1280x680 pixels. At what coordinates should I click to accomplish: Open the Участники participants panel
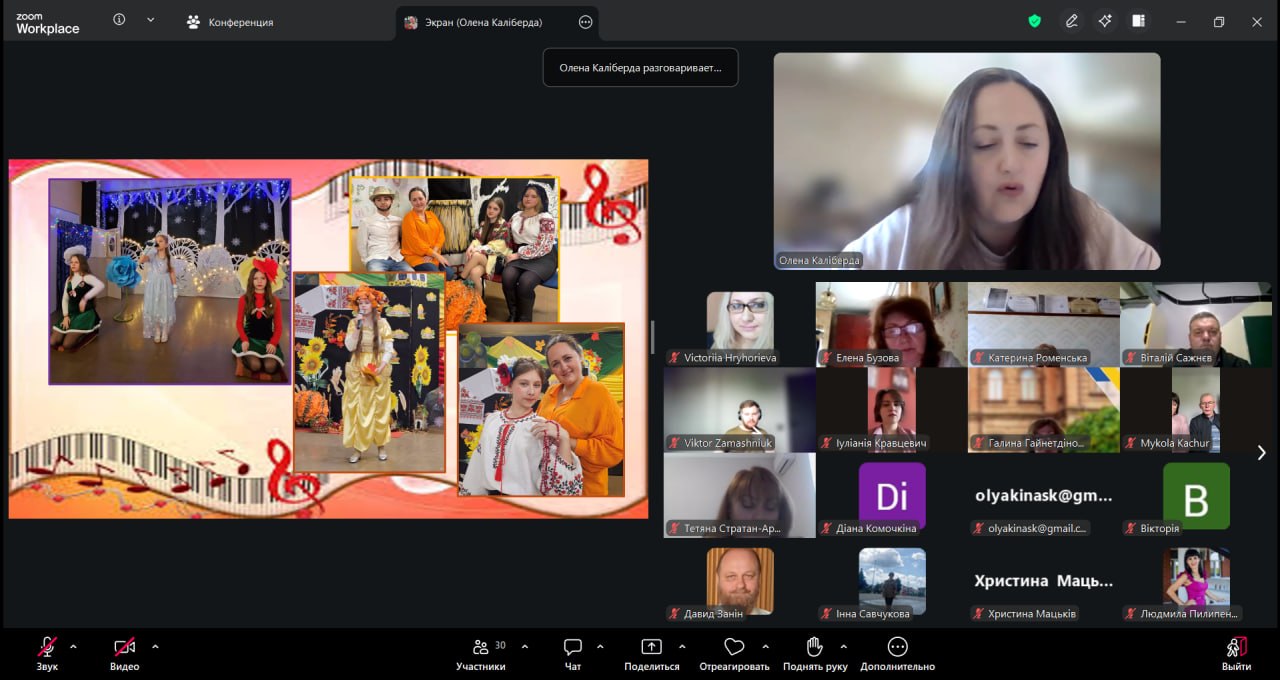pos(481,654)
